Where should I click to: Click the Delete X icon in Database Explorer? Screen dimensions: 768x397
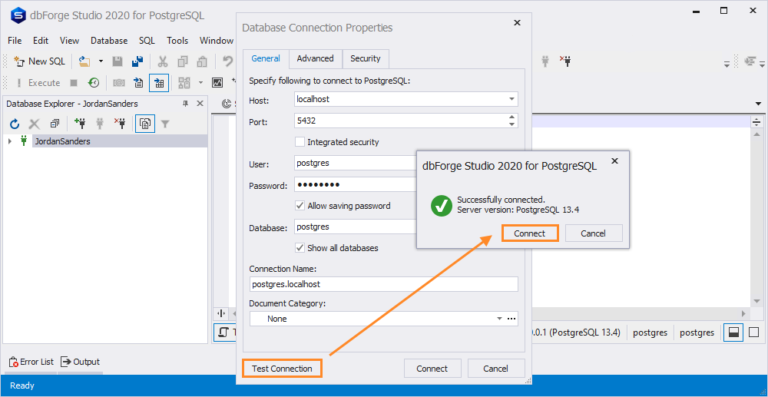(34, 124)
